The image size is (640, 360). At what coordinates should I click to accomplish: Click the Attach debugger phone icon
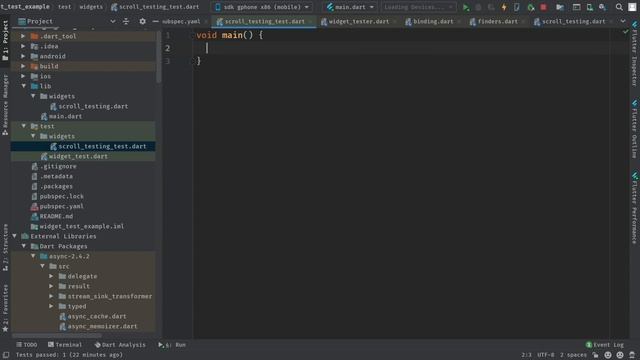[x=517, y=7]
